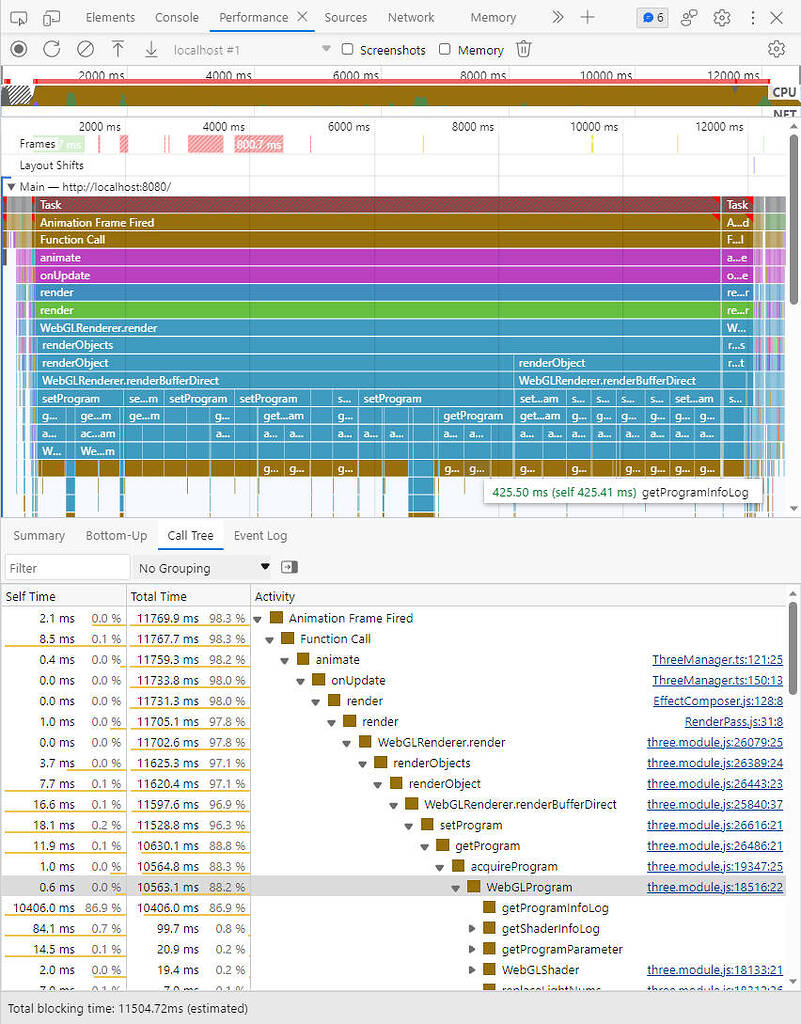Open DevTools settings gear in top bar
The image size is (801, 1024).
coord(721,17)
